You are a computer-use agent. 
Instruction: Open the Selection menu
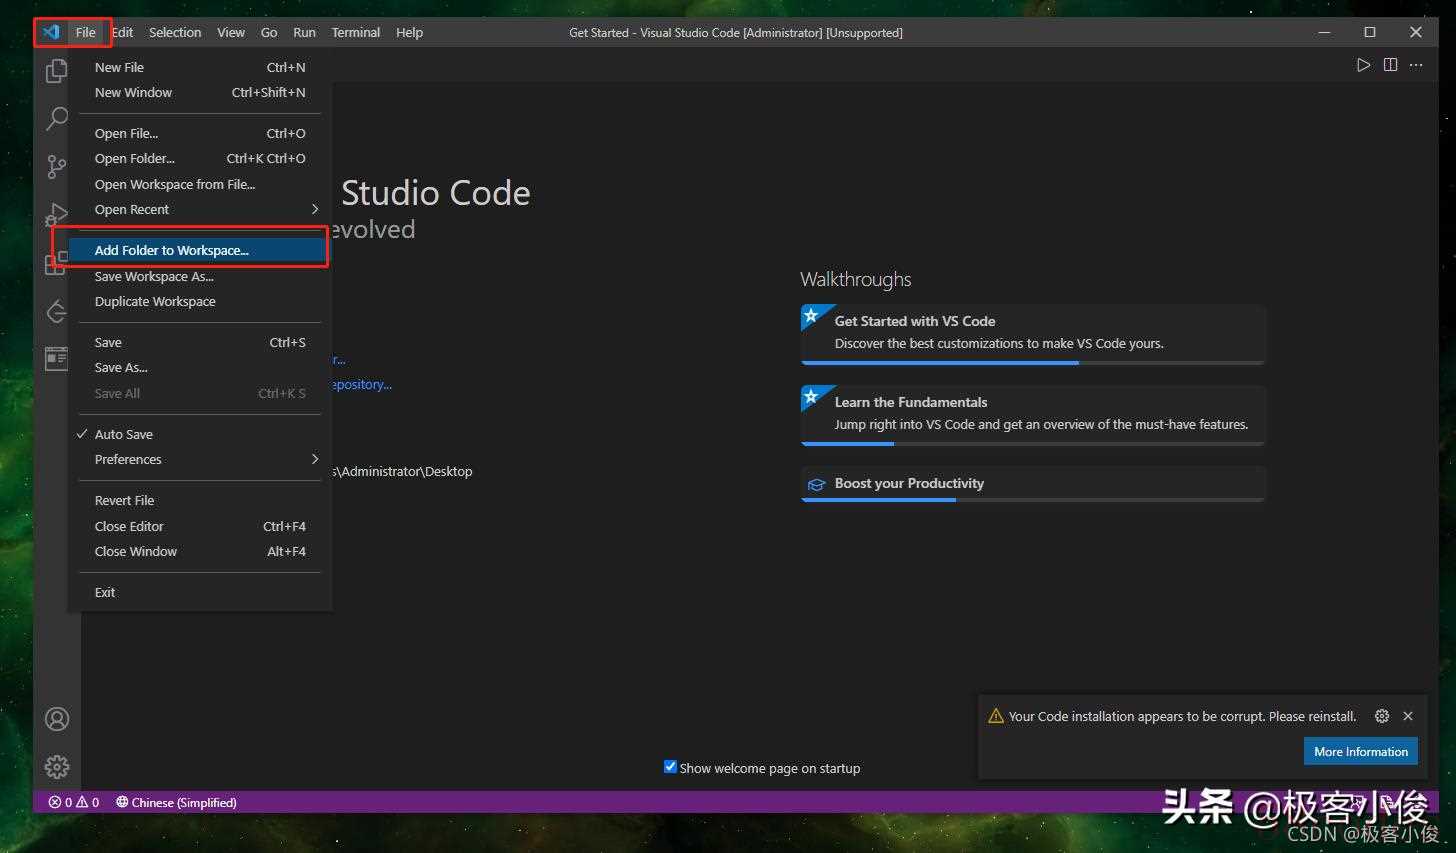click(x=175, y=32)
